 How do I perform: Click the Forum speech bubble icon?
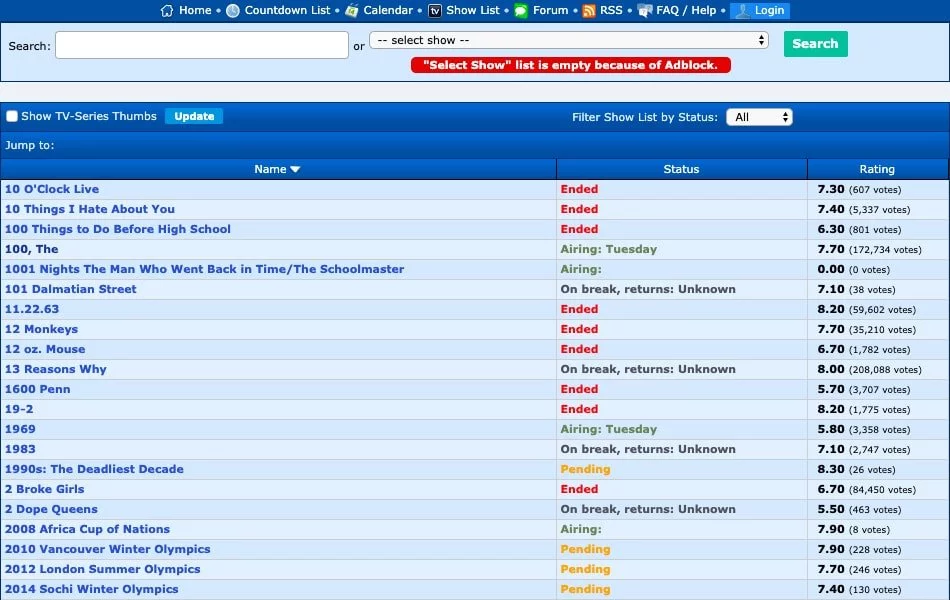tap(521, 11)
